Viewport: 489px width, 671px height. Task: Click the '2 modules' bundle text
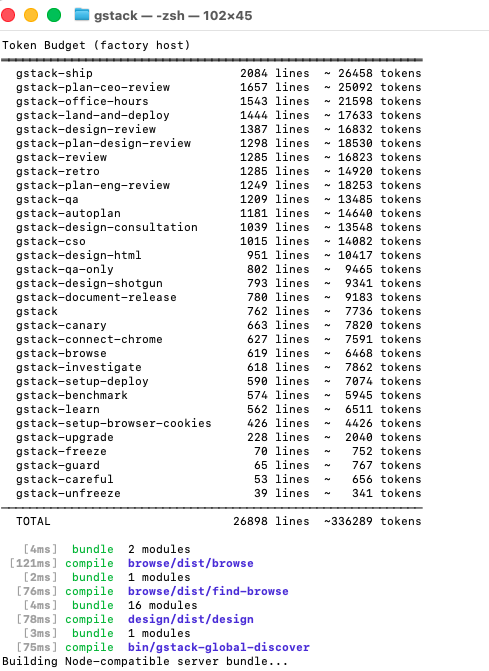click(x=159, y=549)
